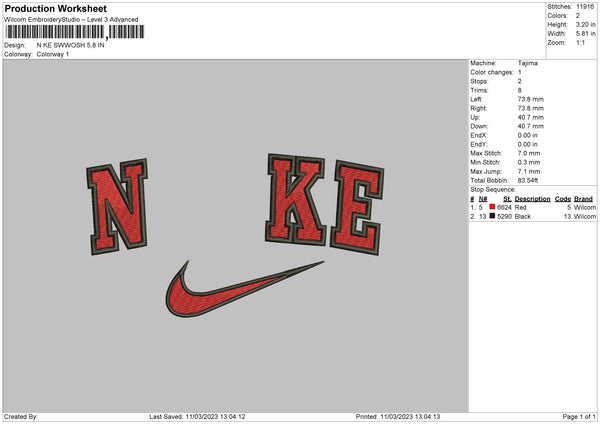Screen dimensions: 600x424
Task: Click thread code 6624
Action: (x=504, y=207)
